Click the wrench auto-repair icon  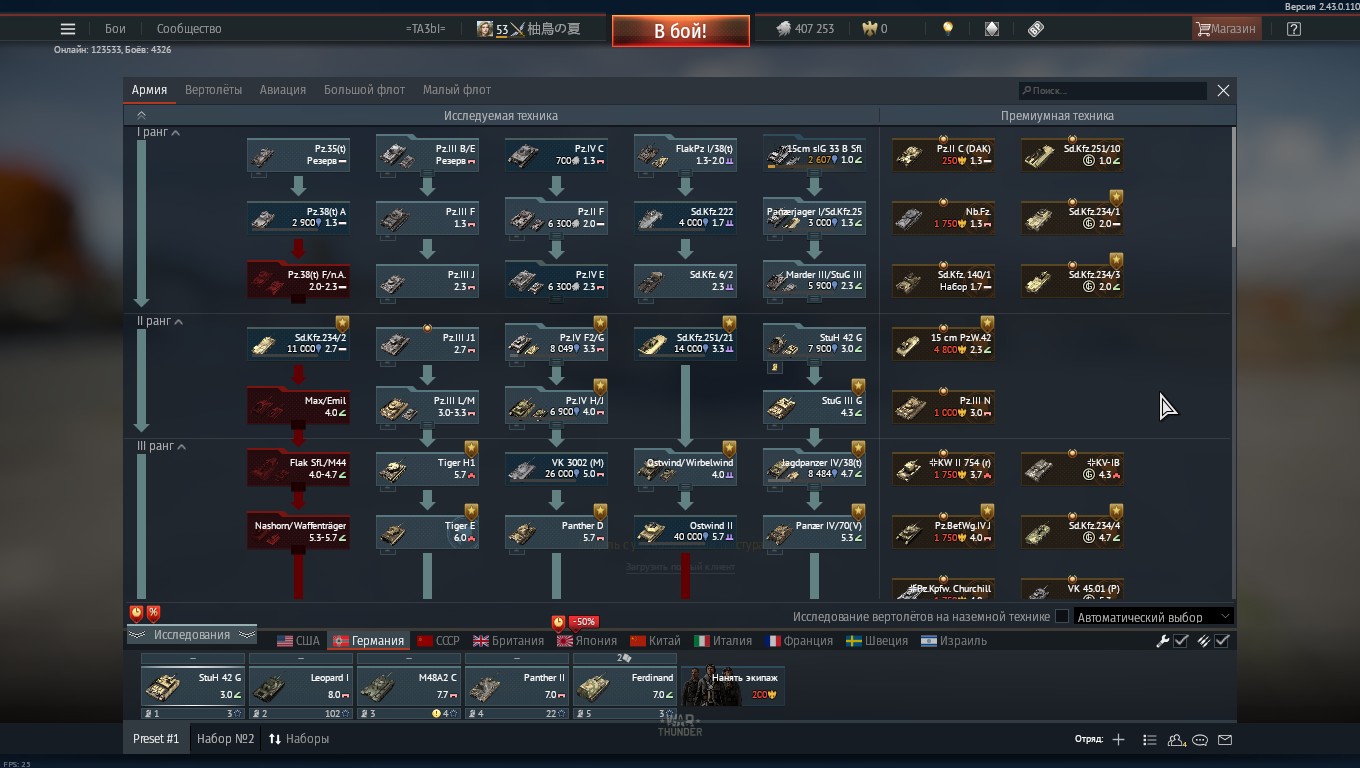(1162, 641)
